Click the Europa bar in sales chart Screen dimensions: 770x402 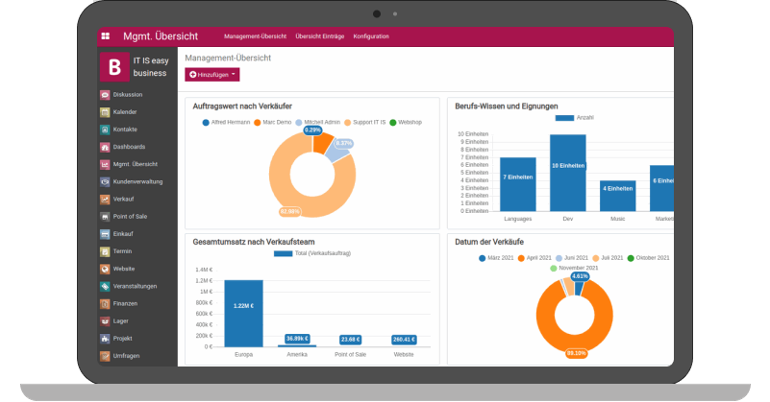click(x=243, y=312)
